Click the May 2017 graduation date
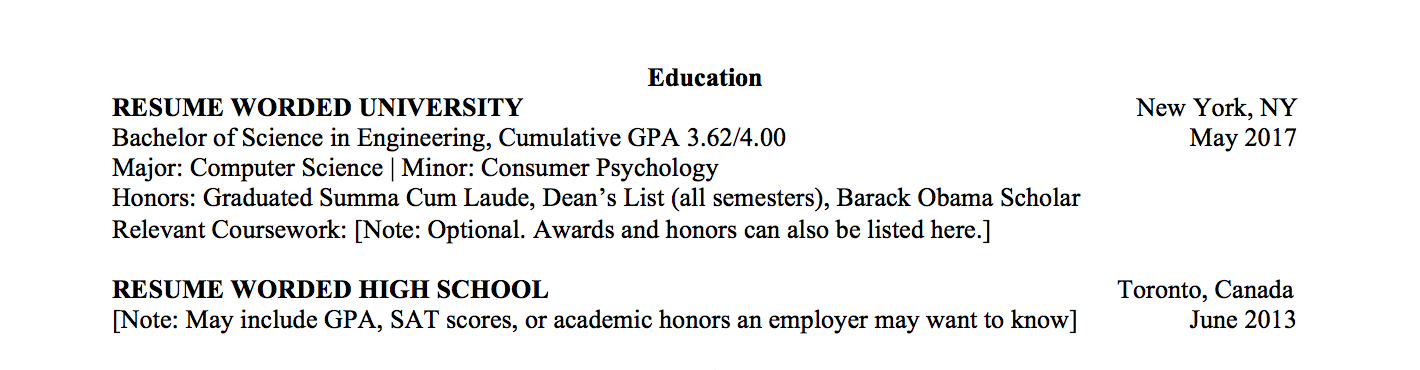Screen dimensions: 1420x370 click(1242, 138)
